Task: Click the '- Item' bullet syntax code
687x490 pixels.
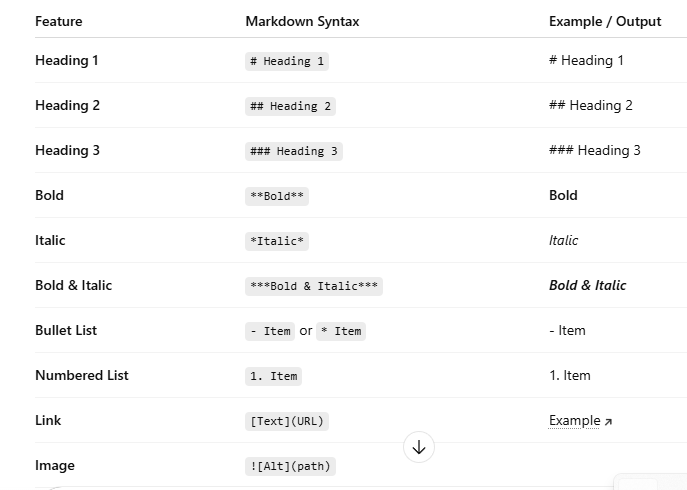Action: [x=270, y=331]
